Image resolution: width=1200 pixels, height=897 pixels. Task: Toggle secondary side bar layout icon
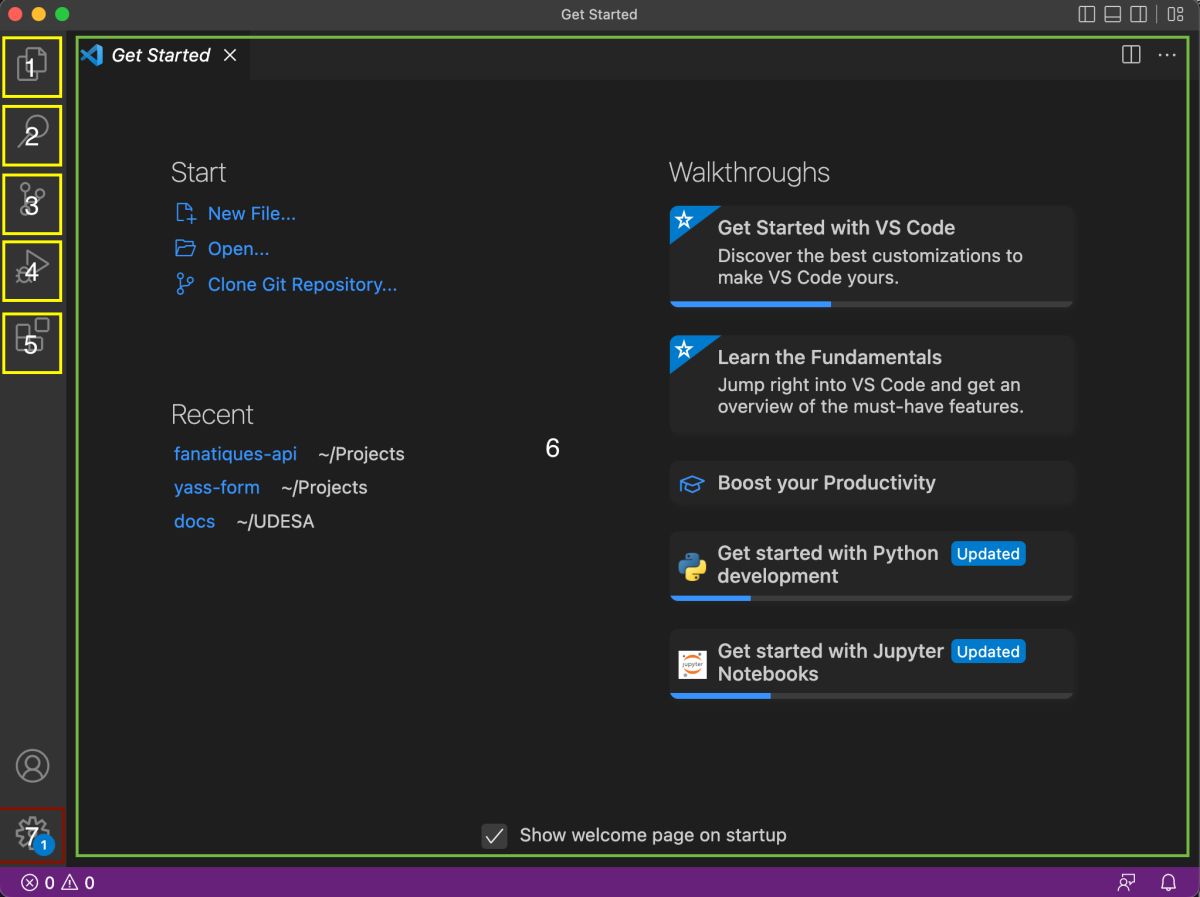coord(1139,14)
